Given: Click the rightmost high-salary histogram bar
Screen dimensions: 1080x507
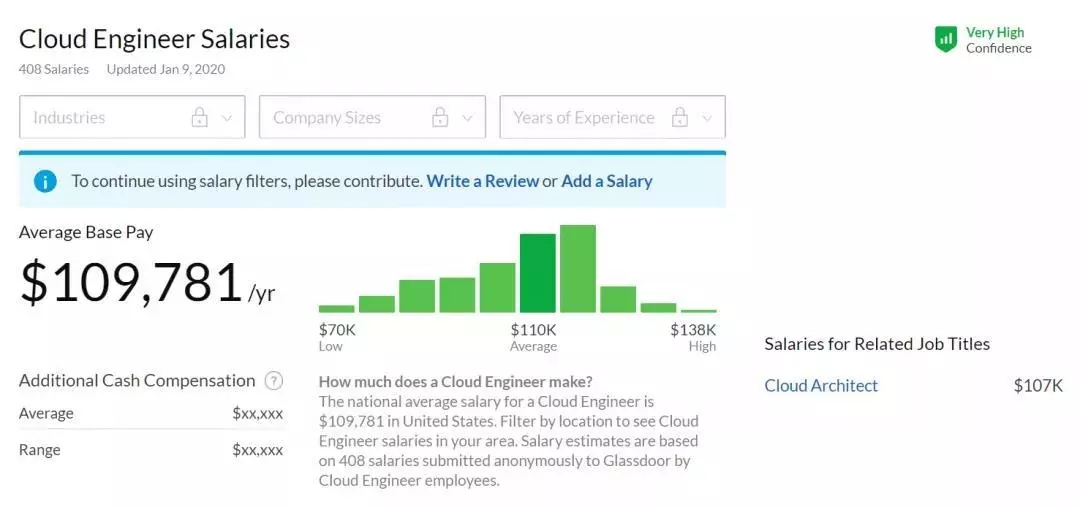Looking at the screenshot, I should click(x=698, y=311).
